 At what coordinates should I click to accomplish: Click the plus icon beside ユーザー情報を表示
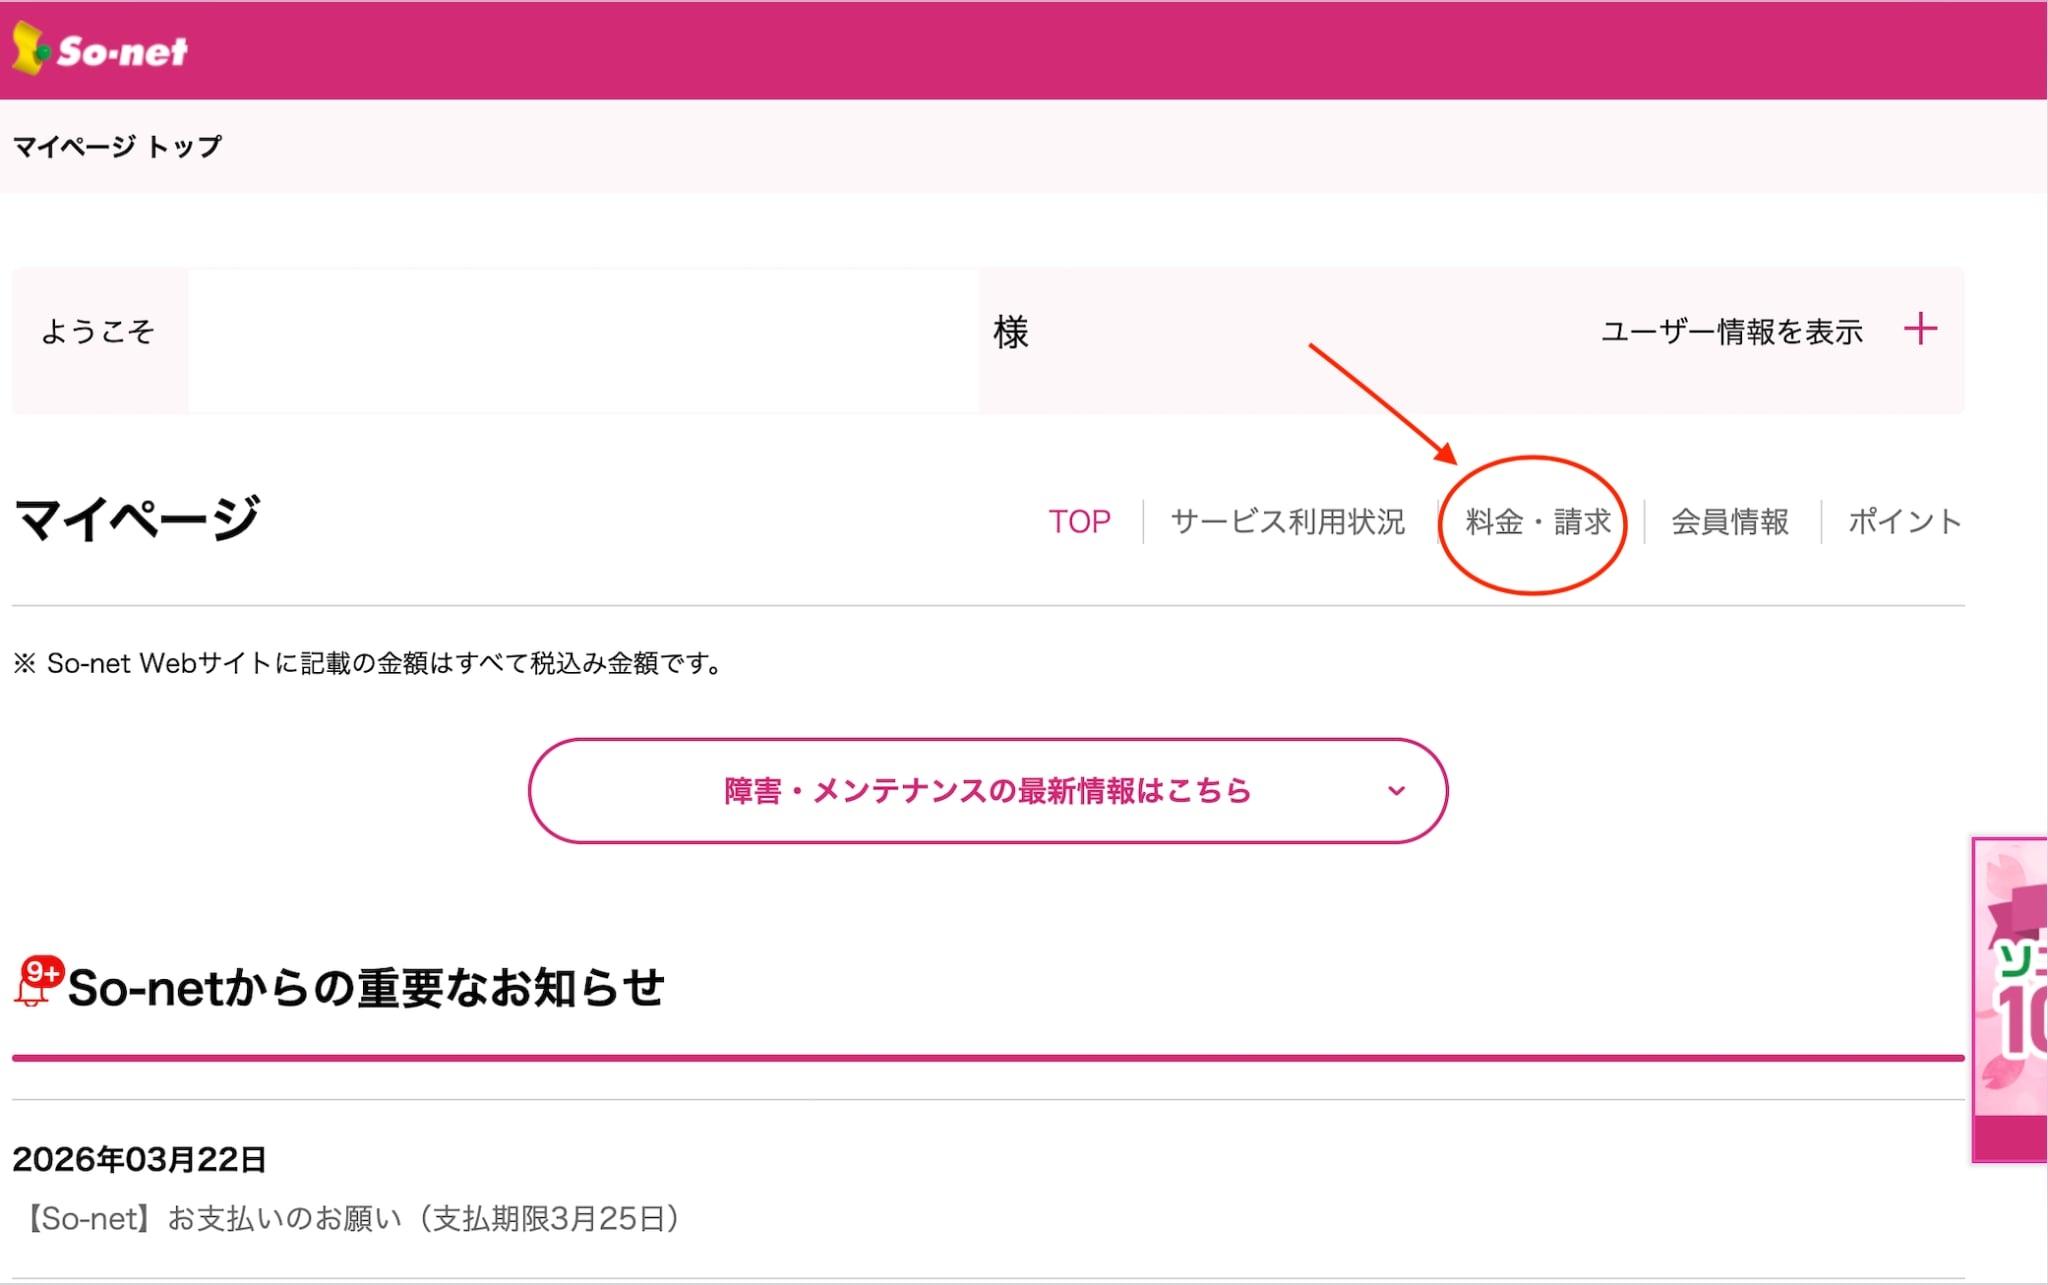coord(1919,329)
